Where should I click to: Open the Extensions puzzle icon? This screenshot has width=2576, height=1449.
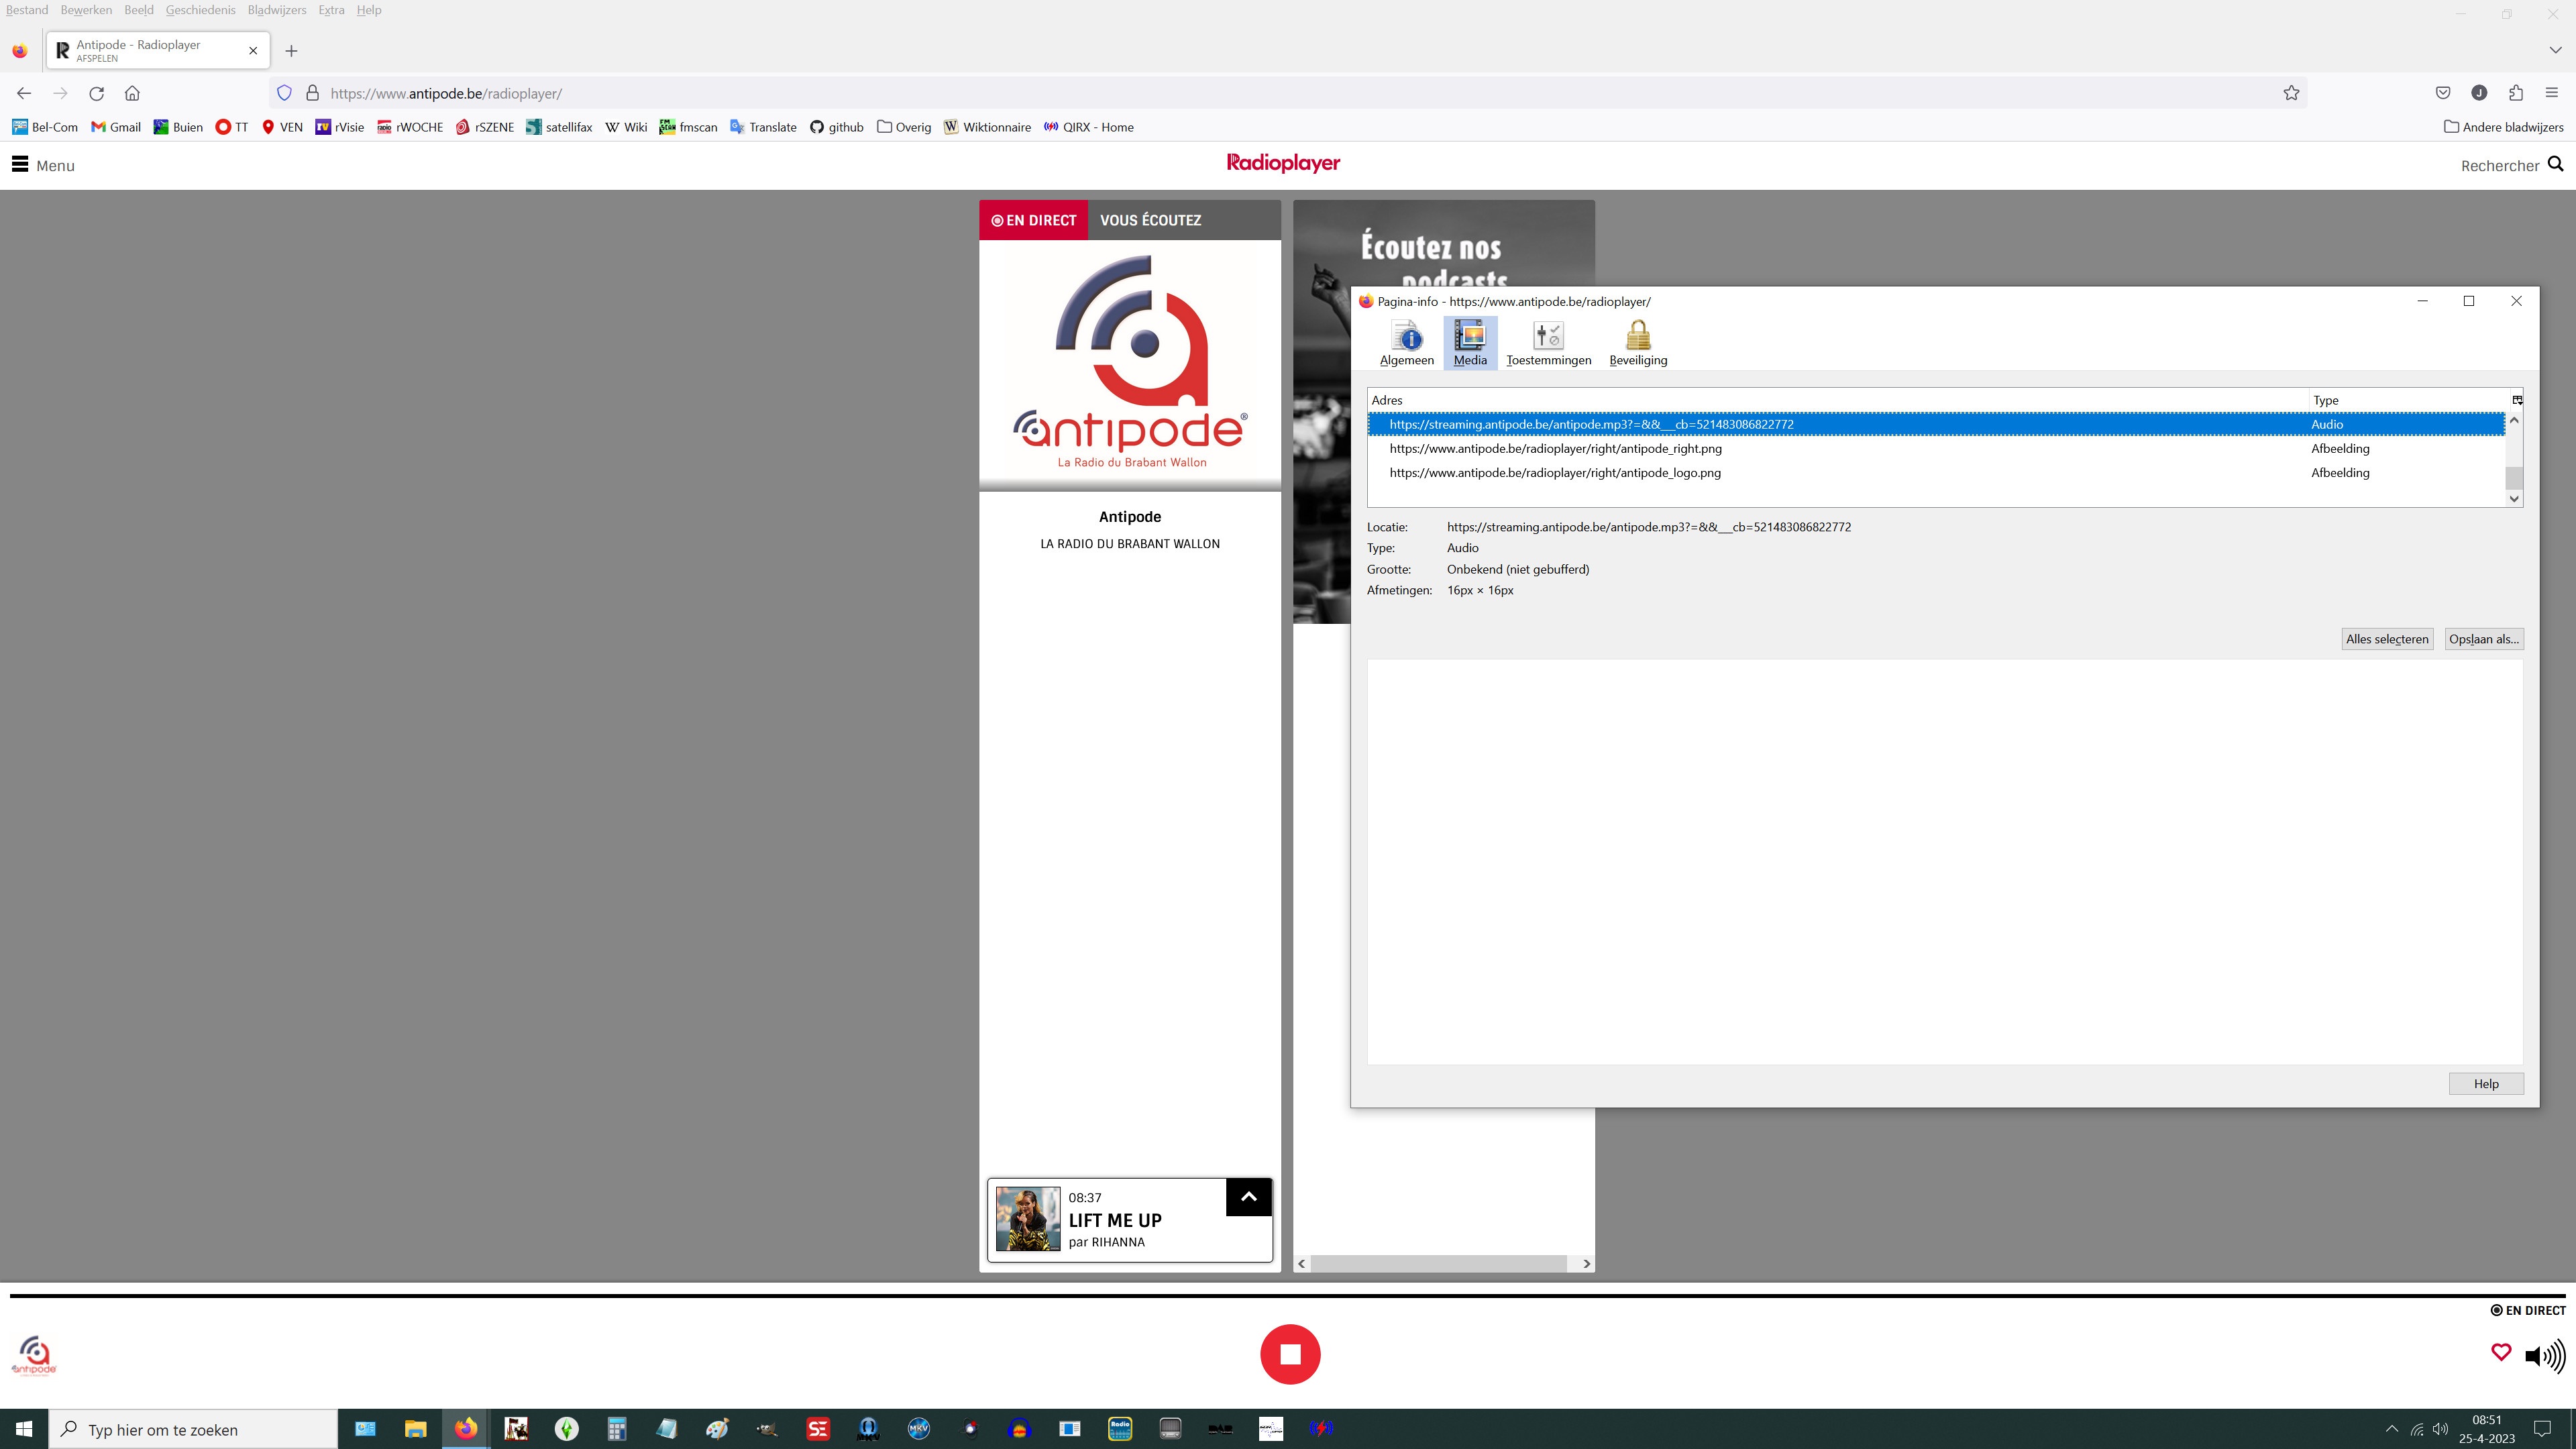(x=2516, y=93)
